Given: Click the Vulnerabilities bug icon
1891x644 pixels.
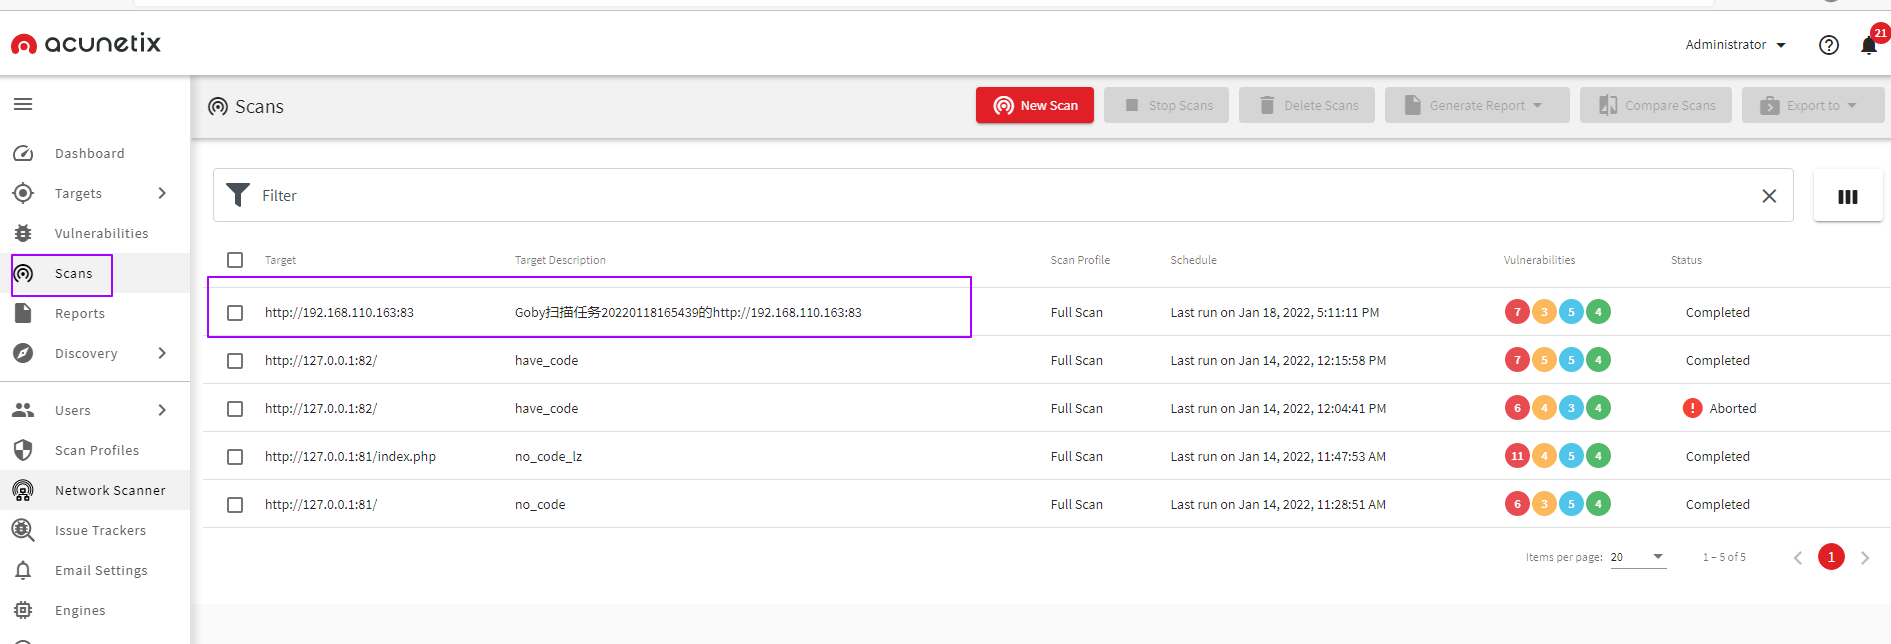Looking at the screenshot, I should [23, 233].
